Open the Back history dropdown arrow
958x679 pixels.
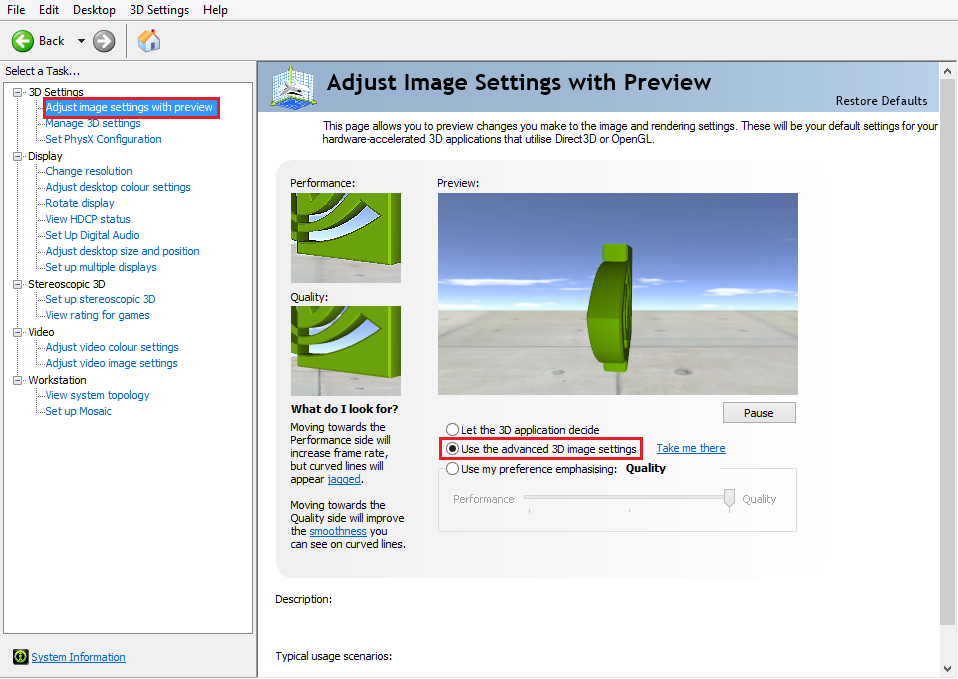(x=81, y=41)
